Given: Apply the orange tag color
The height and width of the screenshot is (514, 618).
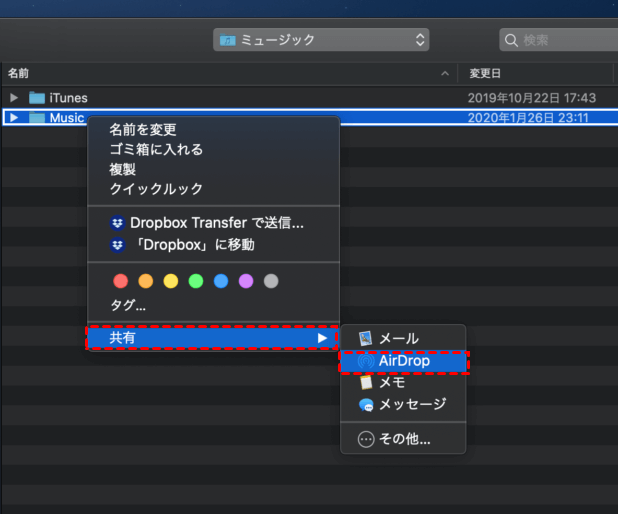Looking at the screenshot, I should (146, 281).
